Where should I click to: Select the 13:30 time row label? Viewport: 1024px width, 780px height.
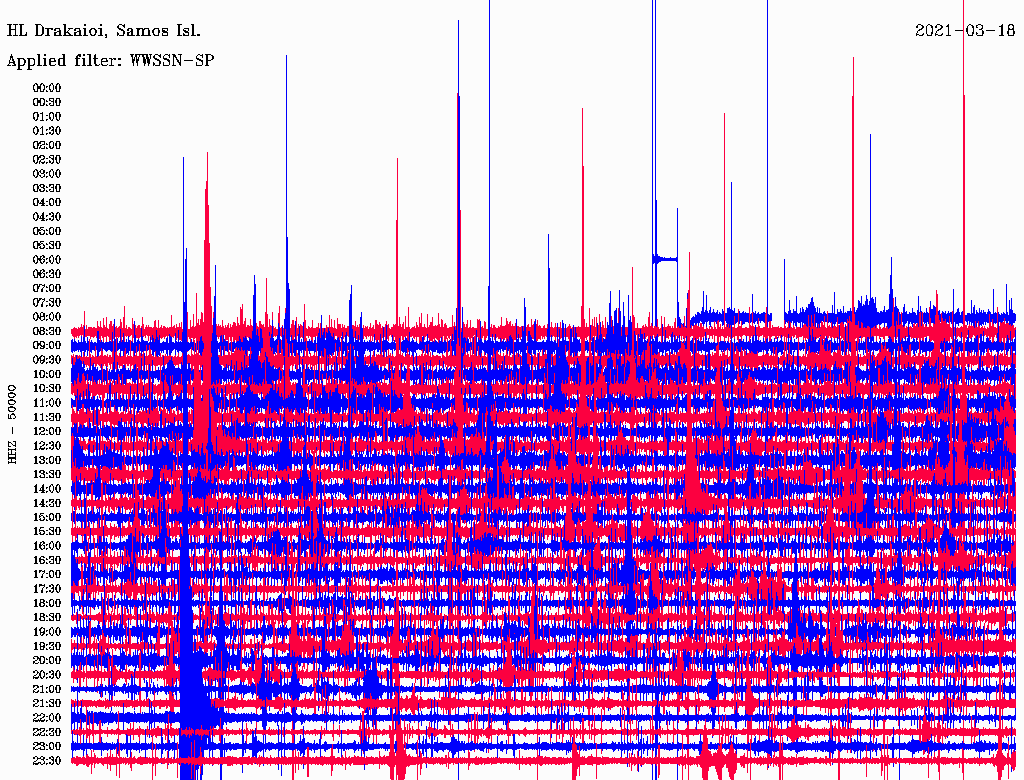pos(47,474)
